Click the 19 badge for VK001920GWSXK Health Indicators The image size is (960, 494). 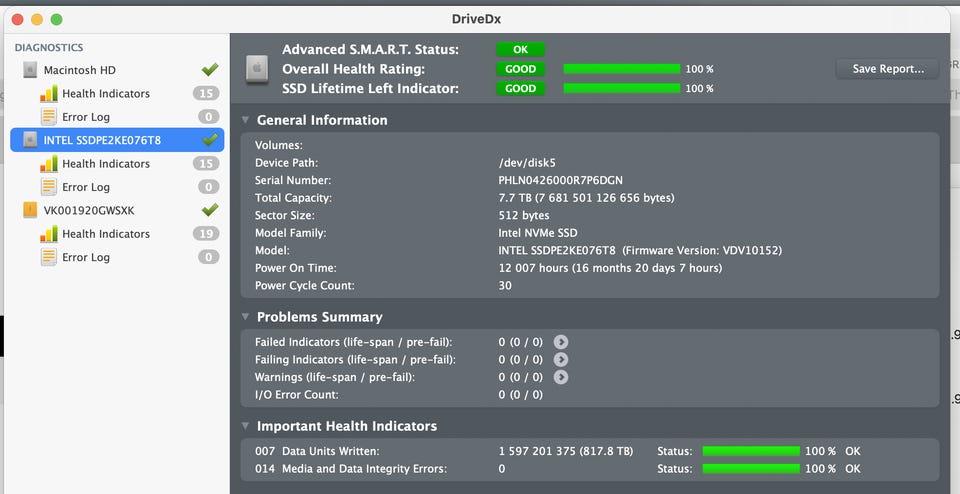(206, 233)
